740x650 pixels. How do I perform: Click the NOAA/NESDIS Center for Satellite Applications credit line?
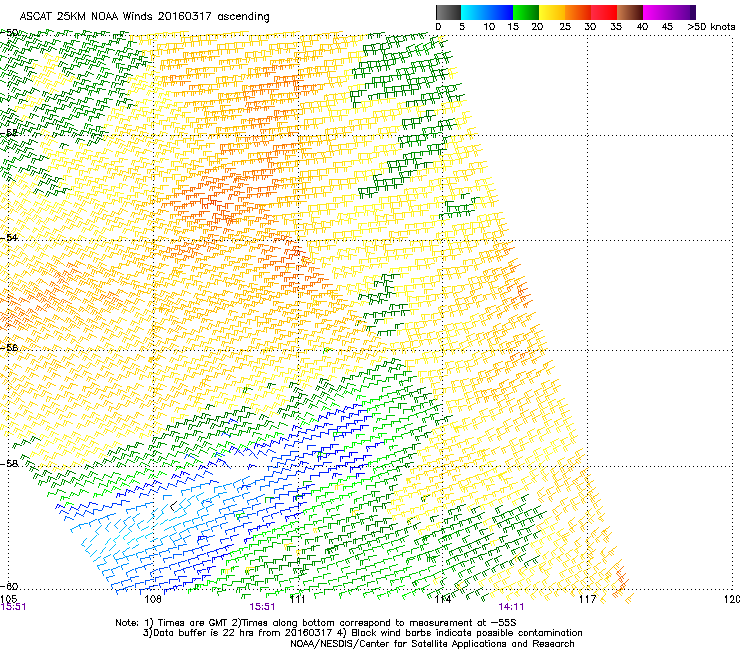click(x=432, y=644)
